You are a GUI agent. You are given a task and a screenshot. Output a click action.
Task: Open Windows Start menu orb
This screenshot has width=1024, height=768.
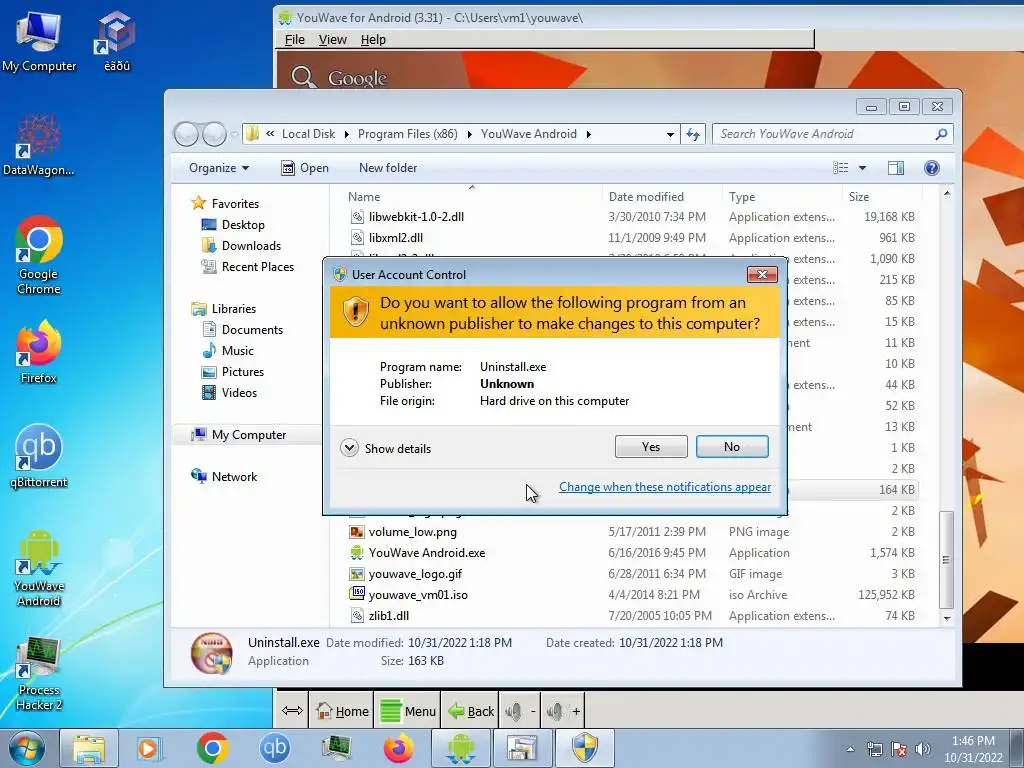click(x=27, y=748)
